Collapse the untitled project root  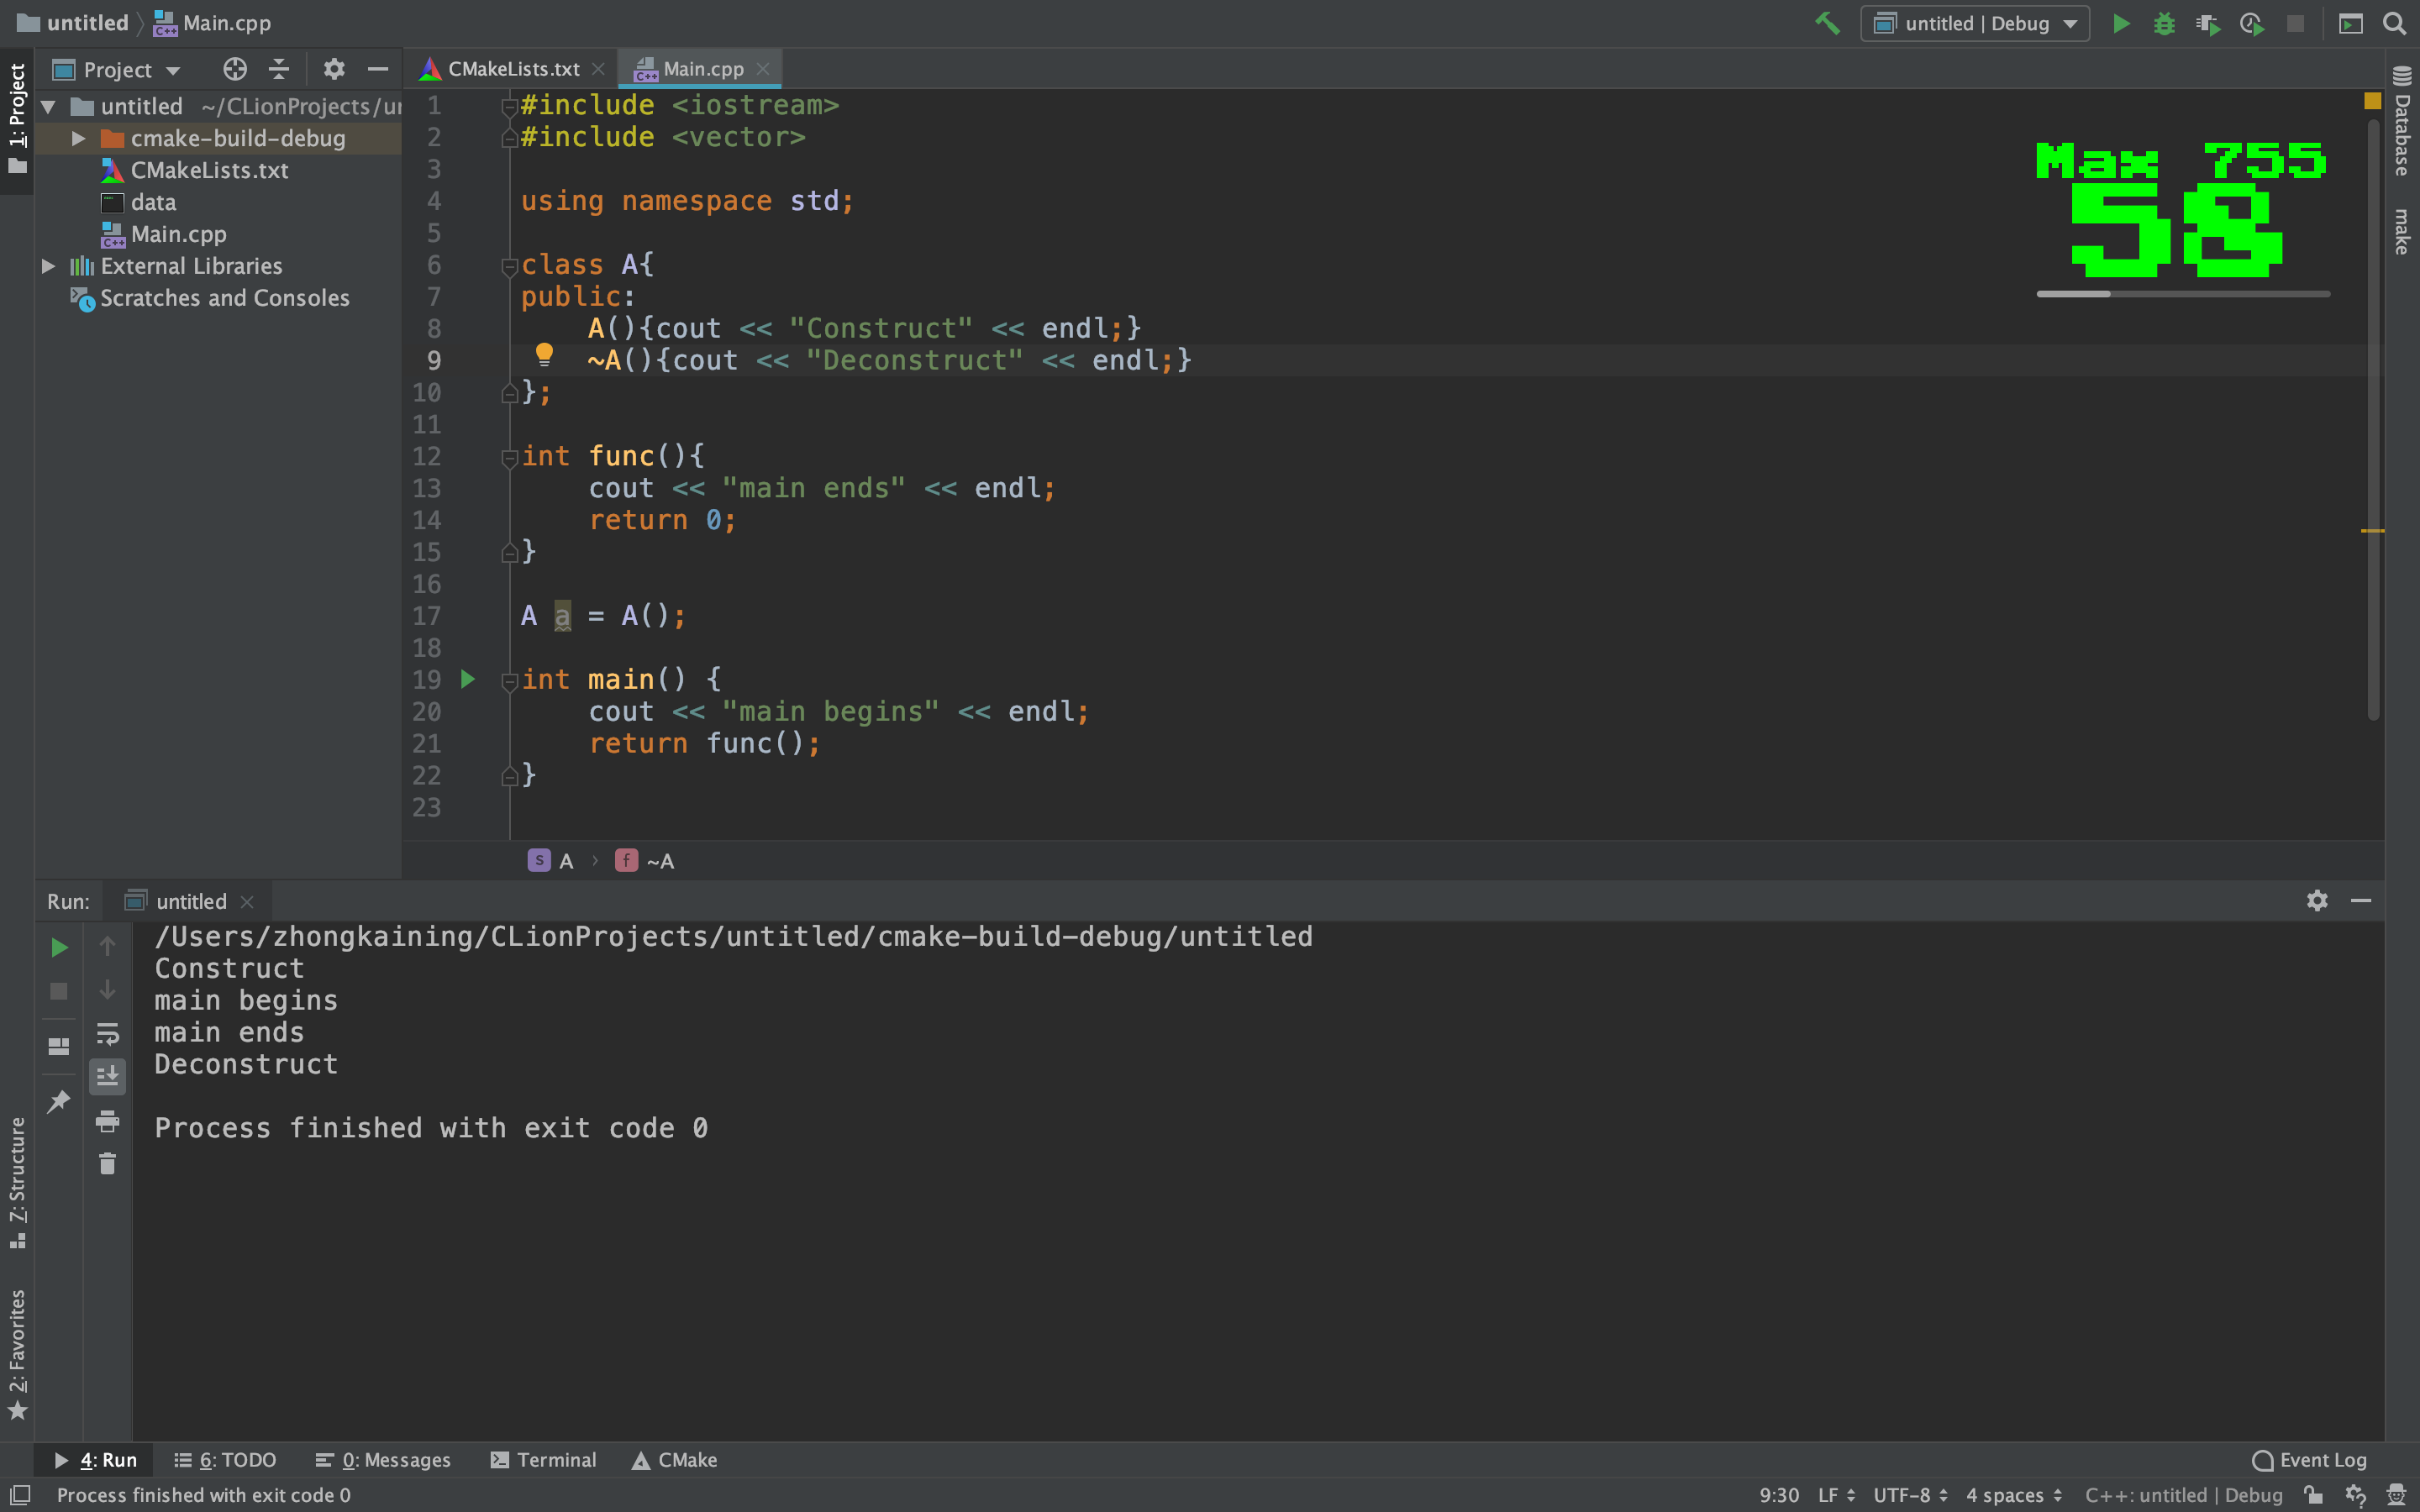tap(48, 106)
